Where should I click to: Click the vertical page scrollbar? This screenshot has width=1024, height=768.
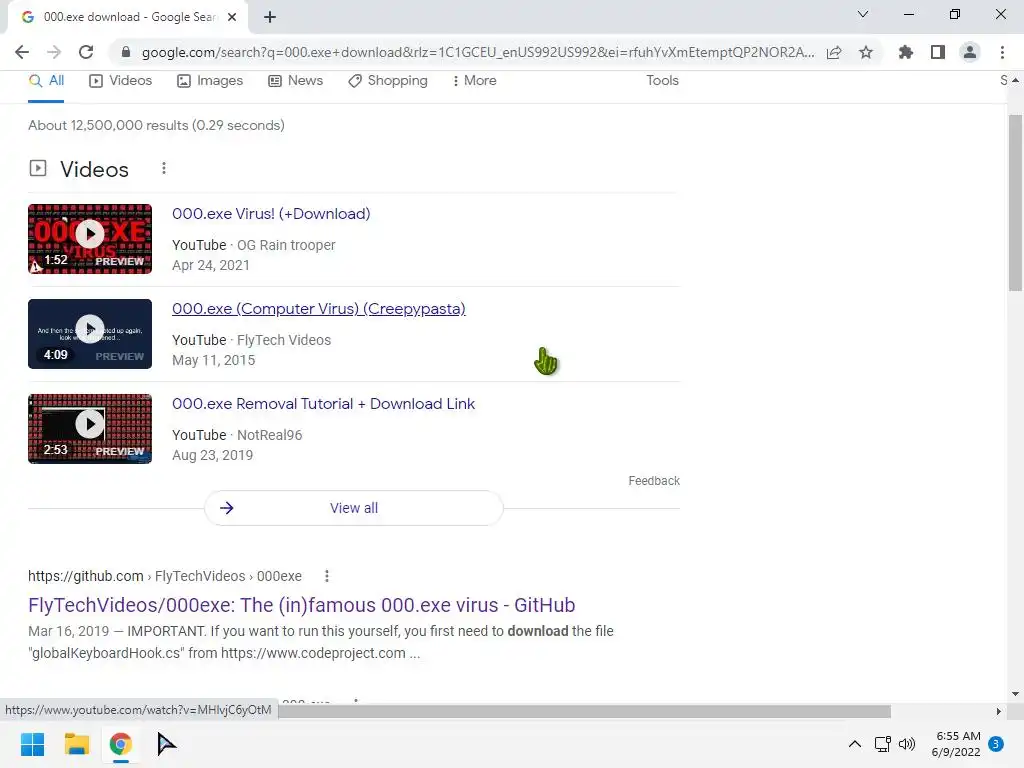pyautogui.click(x=1015, y=202)
